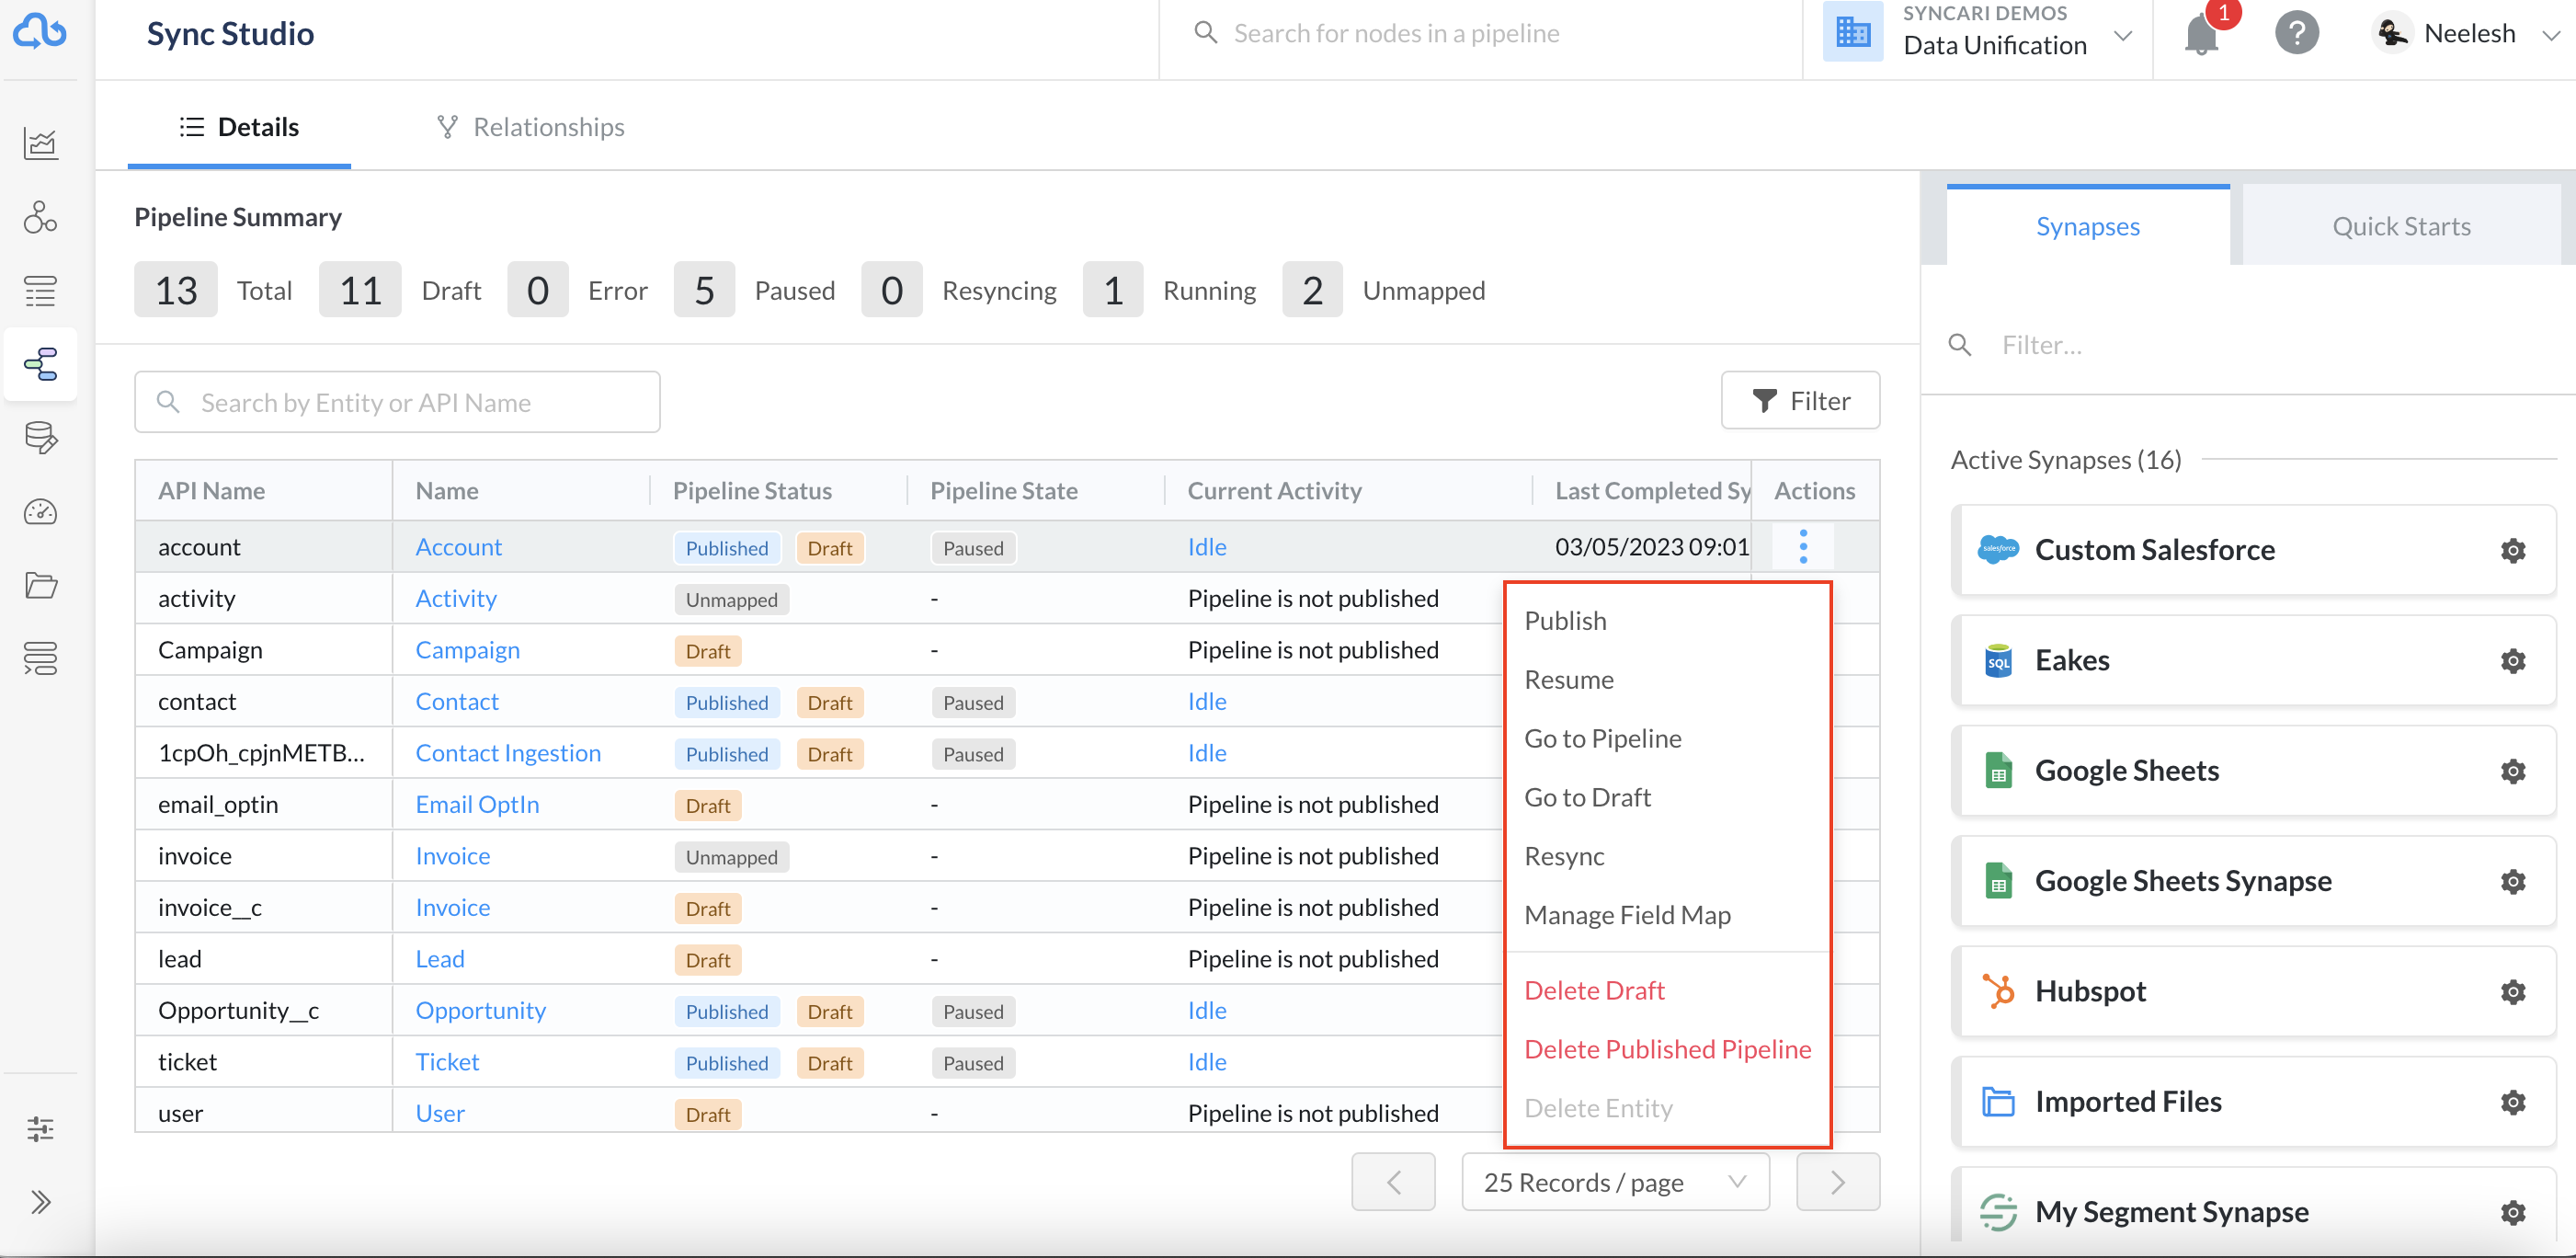Select the Imported Files synapse card
Viewport: 2576px width, 1258px height.
2253,1101
